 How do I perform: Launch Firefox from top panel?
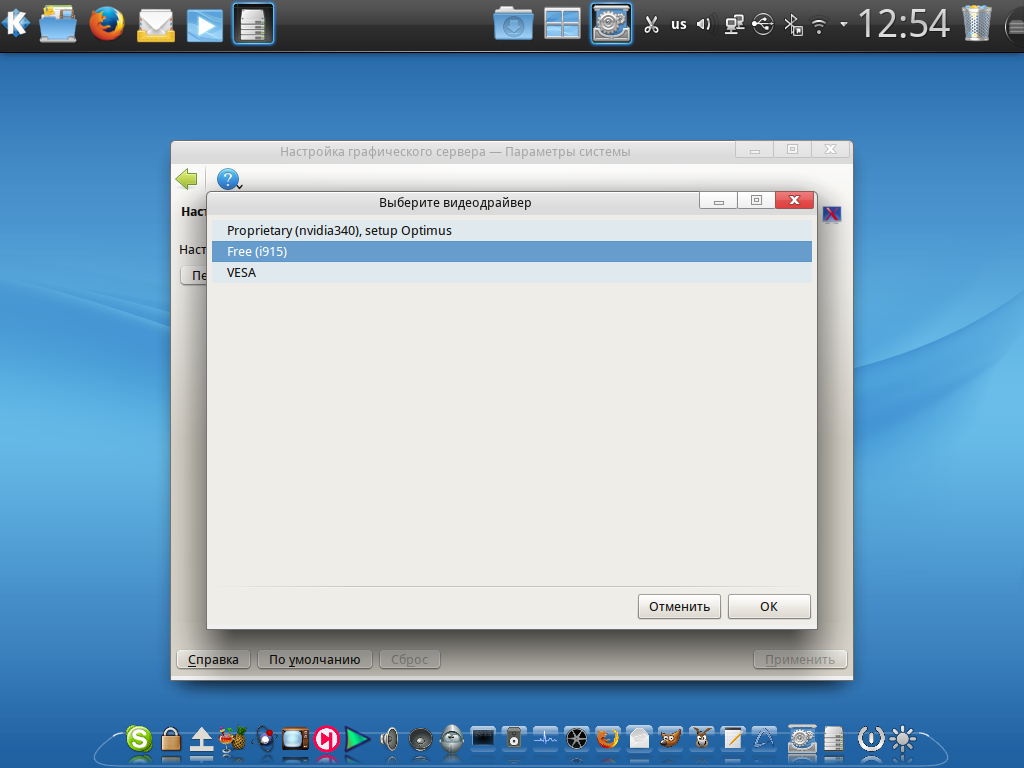106,24
